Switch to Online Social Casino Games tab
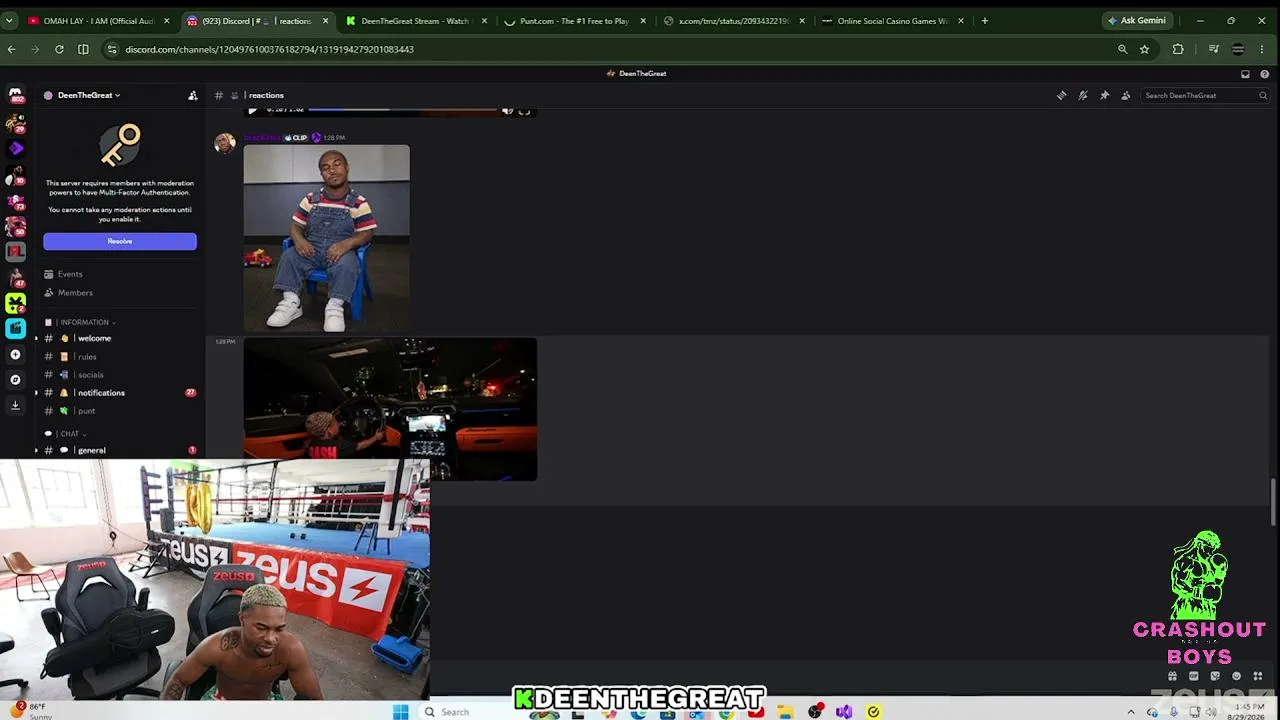This screenshot has width=1280, height=720. (894, 21)
